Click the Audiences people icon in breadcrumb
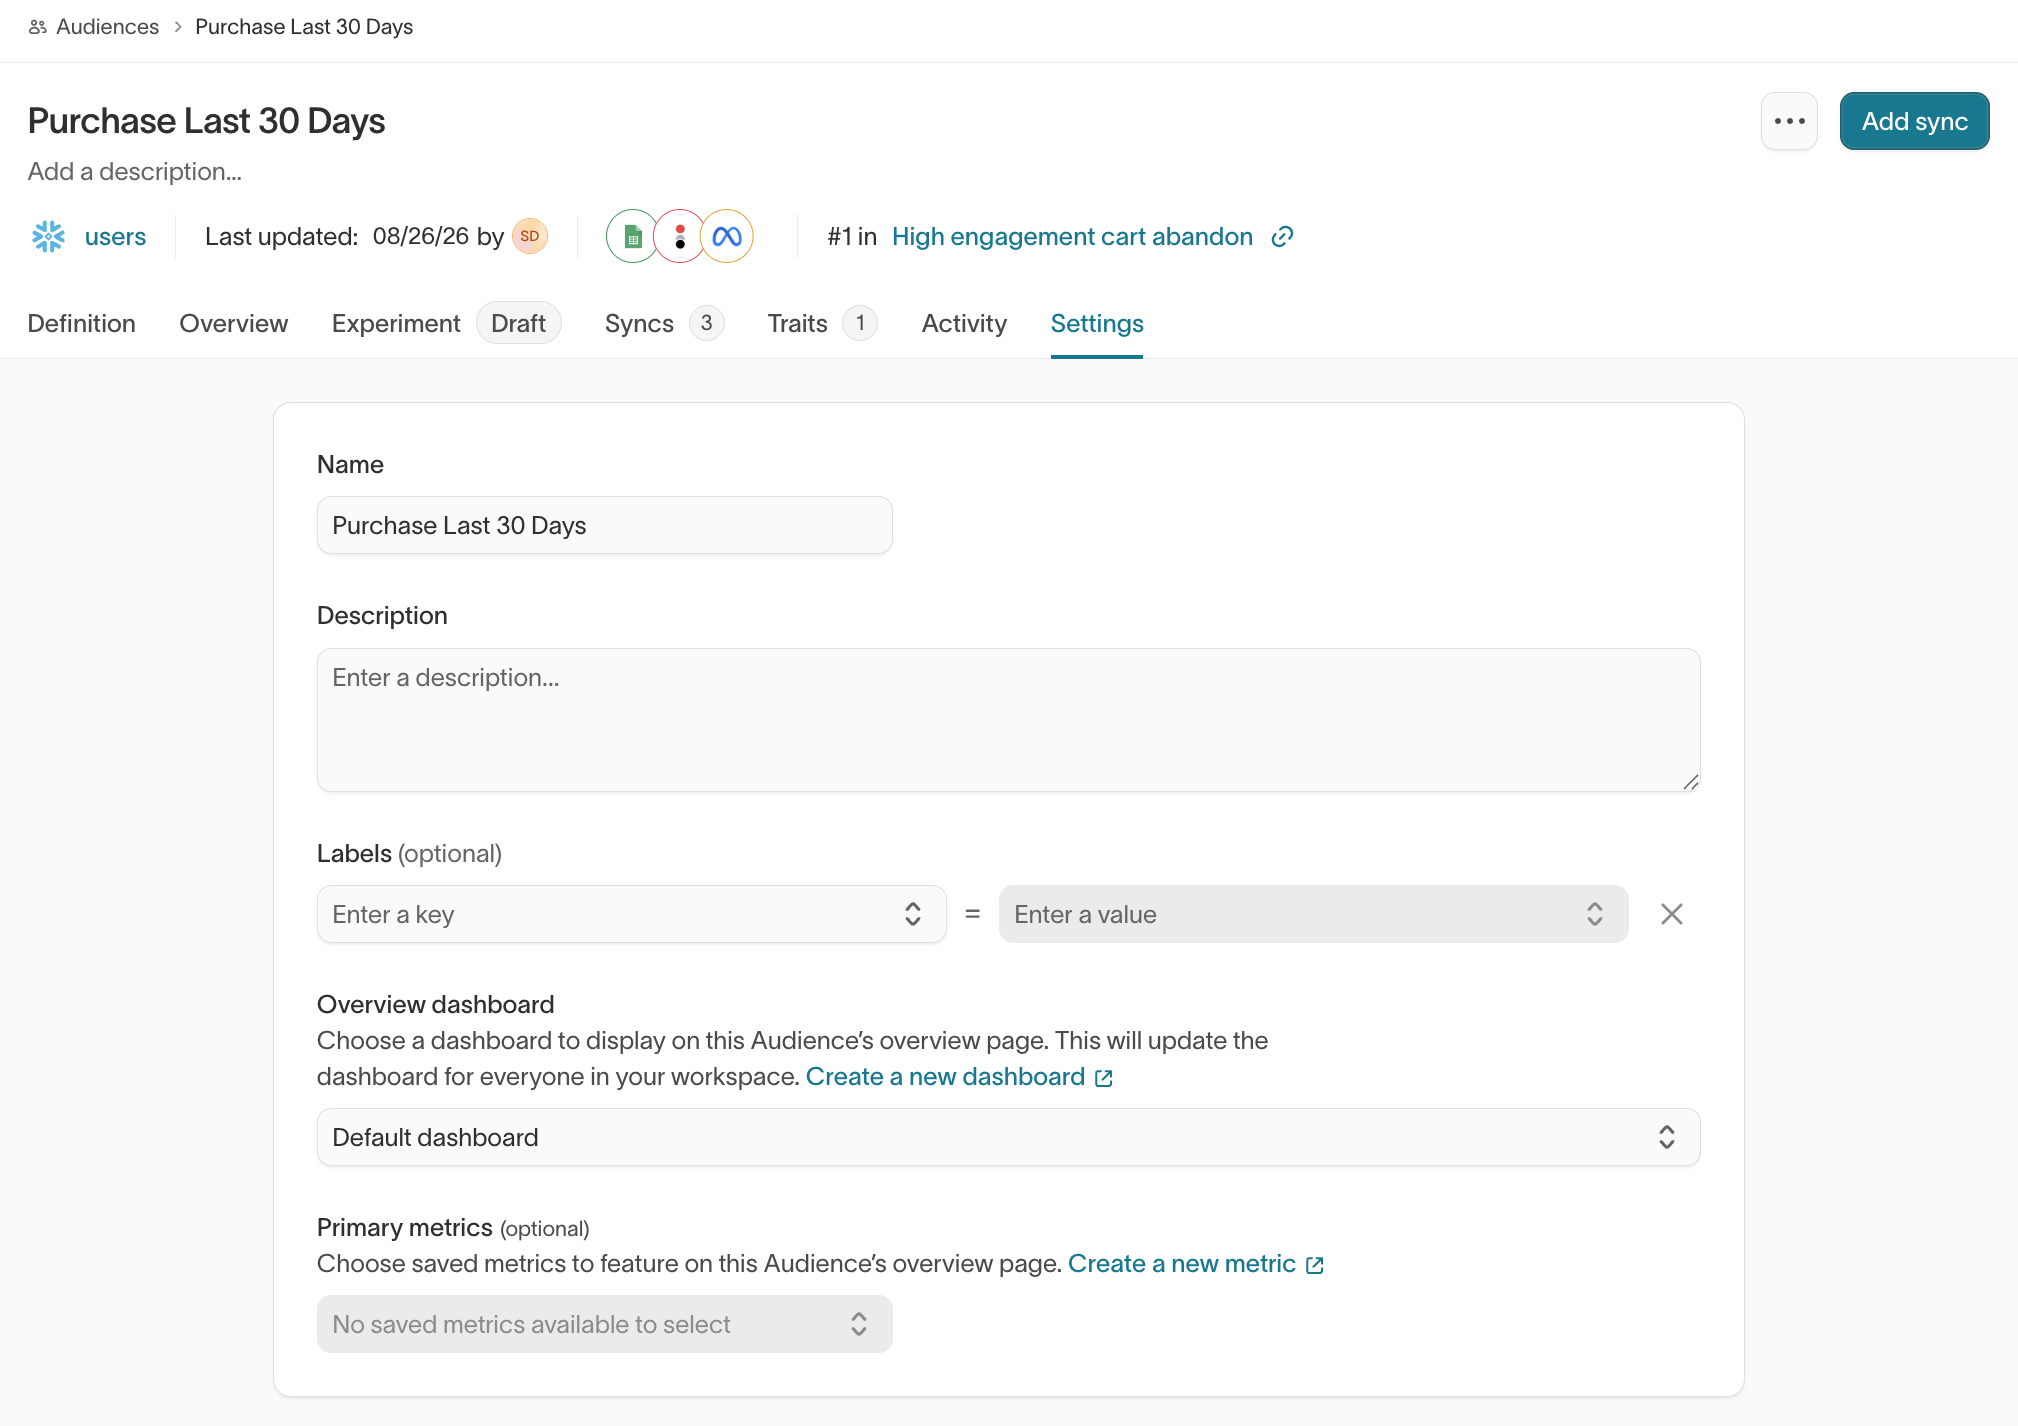 (38, 27)
